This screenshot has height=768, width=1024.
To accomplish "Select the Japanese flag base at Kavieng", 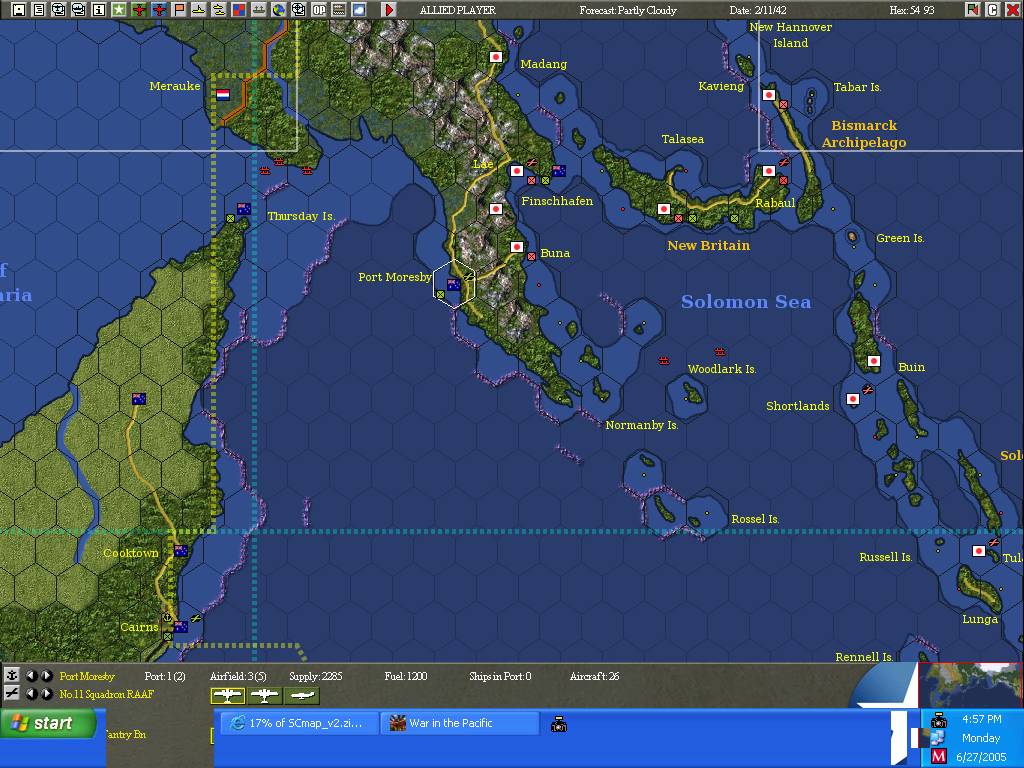I will [769, 95].
